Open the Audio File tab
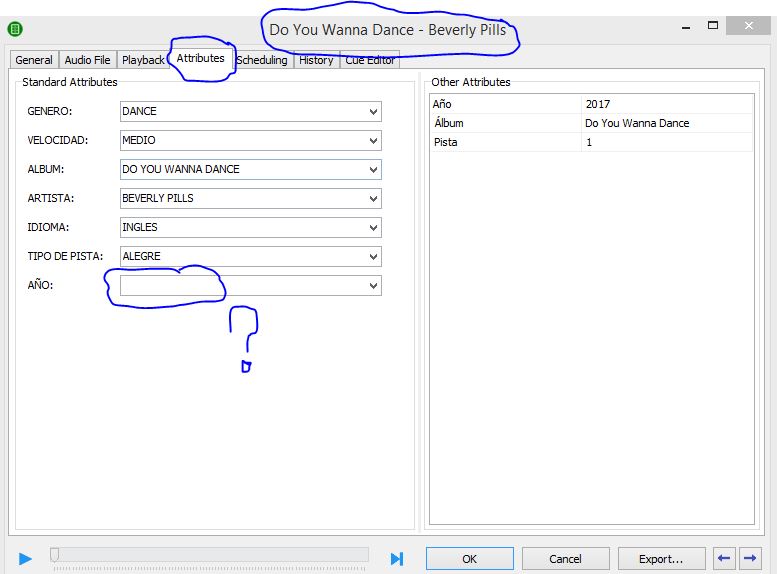 coord(88,61)
